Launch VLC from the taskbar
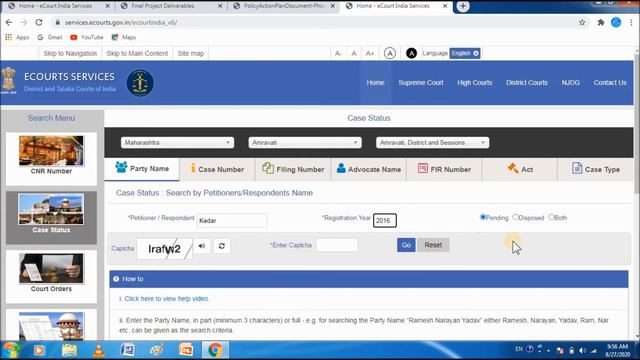 click(98, 350)
